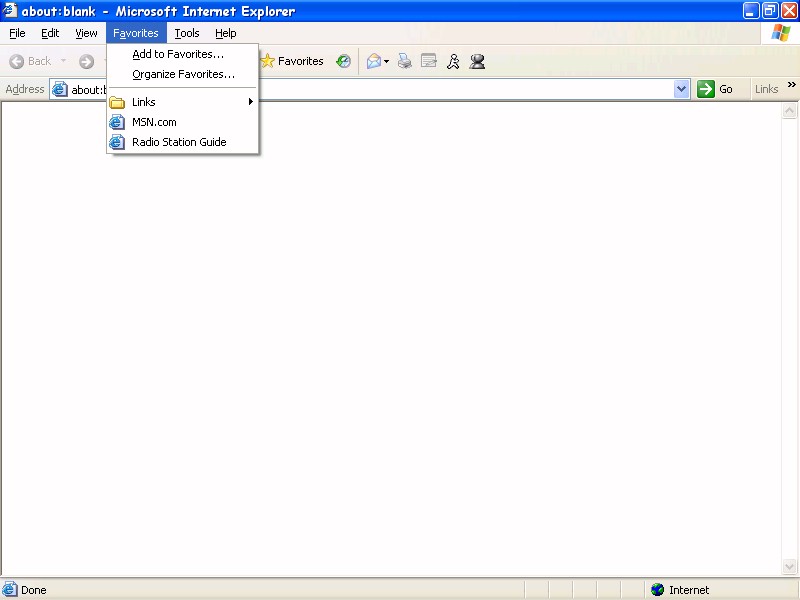Click the IE title bar icon
800x600 pixels.
pyautogui.click(x=9, y=10)
